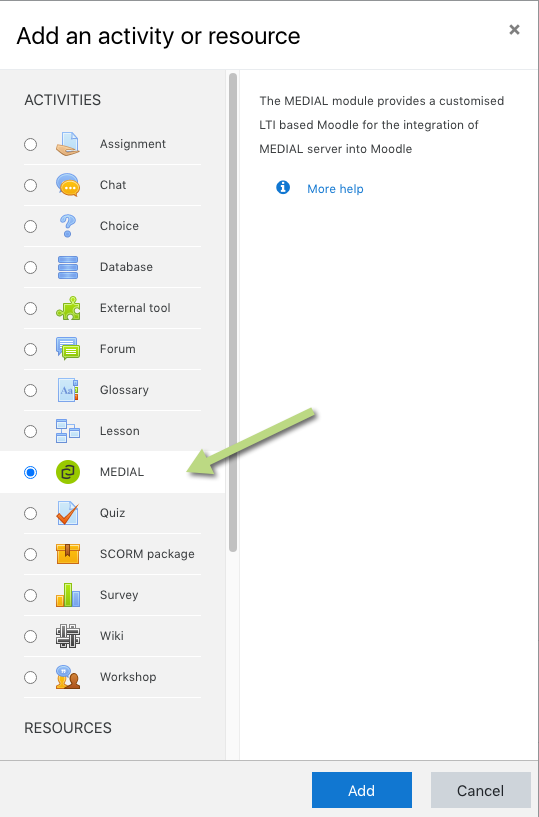
Task: Click the Wiki weave icon
Action: 68,636
